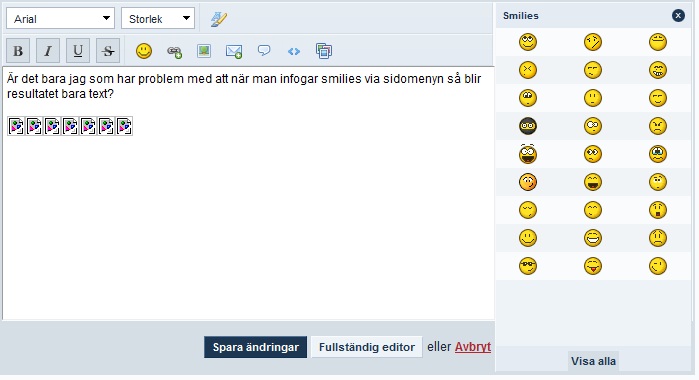Click Fullständig editor button
Screen dimensions: 699x380
point(367,347)
